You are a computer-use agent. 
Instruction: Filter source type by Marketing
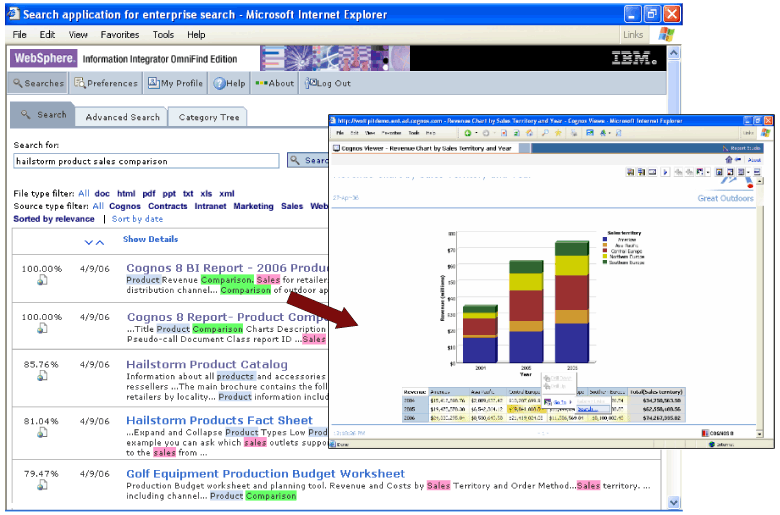coord(253,206)
